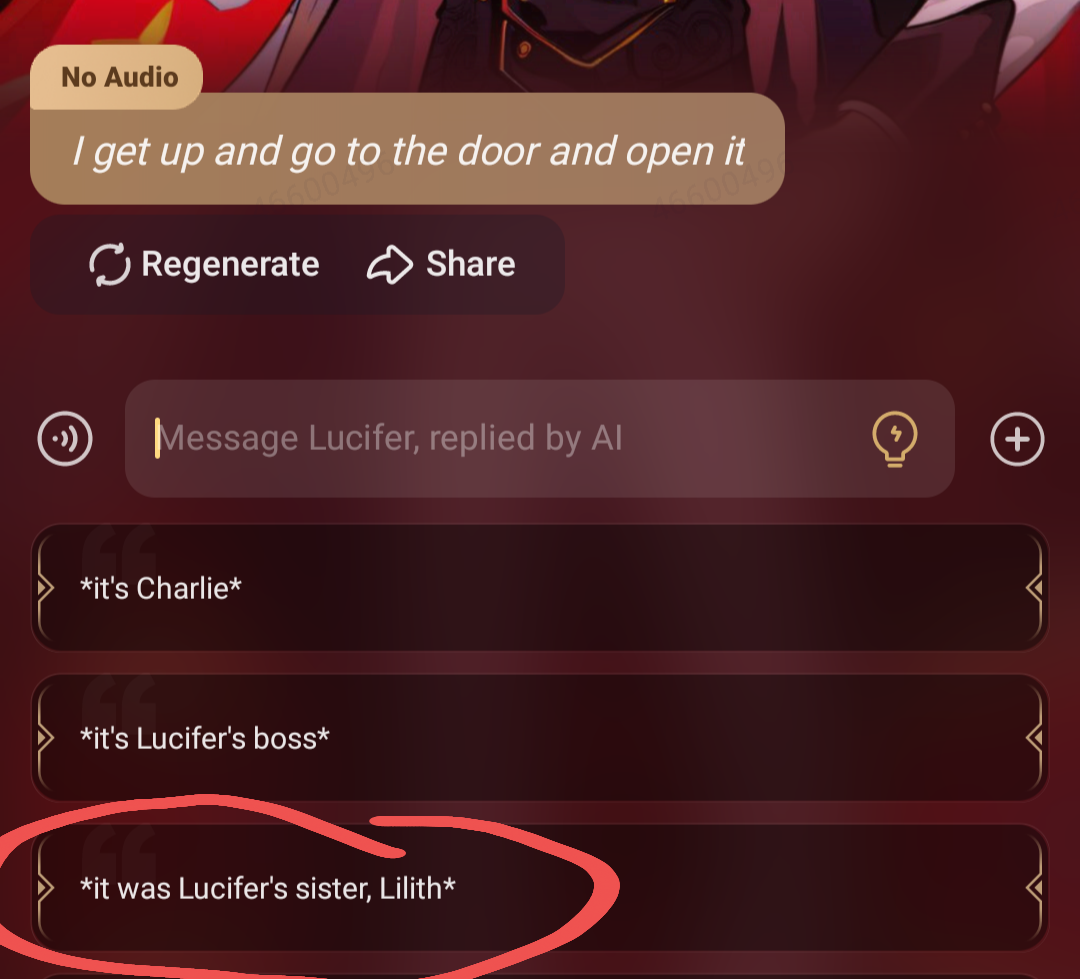The image size is (1080, 979).
Task: Click the Share text label
Action: click(x=470, y=264)
